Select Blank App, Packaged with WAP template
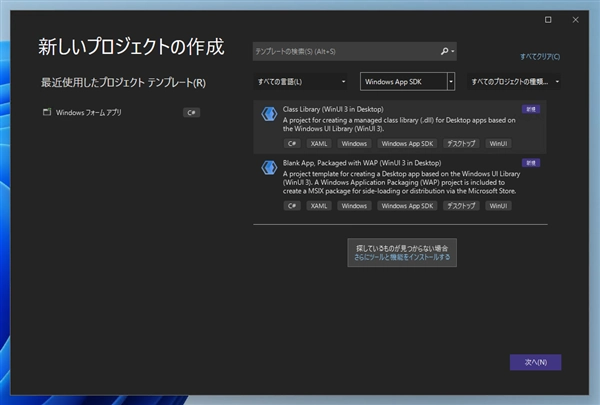Screen dimensions: 600x405 point(399,185)
